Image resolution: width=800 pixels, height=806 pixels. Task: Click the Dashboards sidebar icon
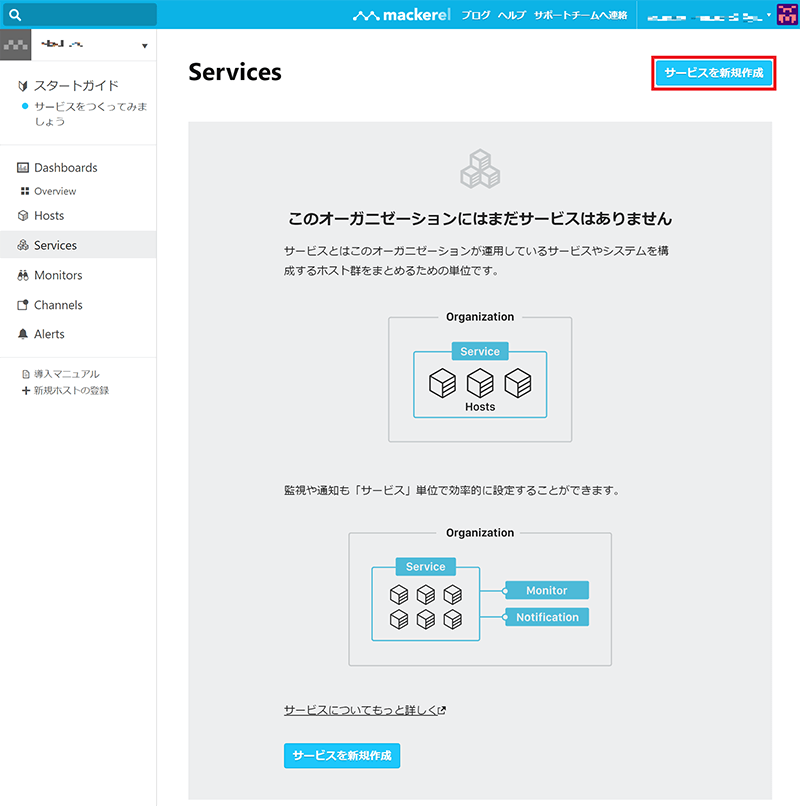click(23, 168)
